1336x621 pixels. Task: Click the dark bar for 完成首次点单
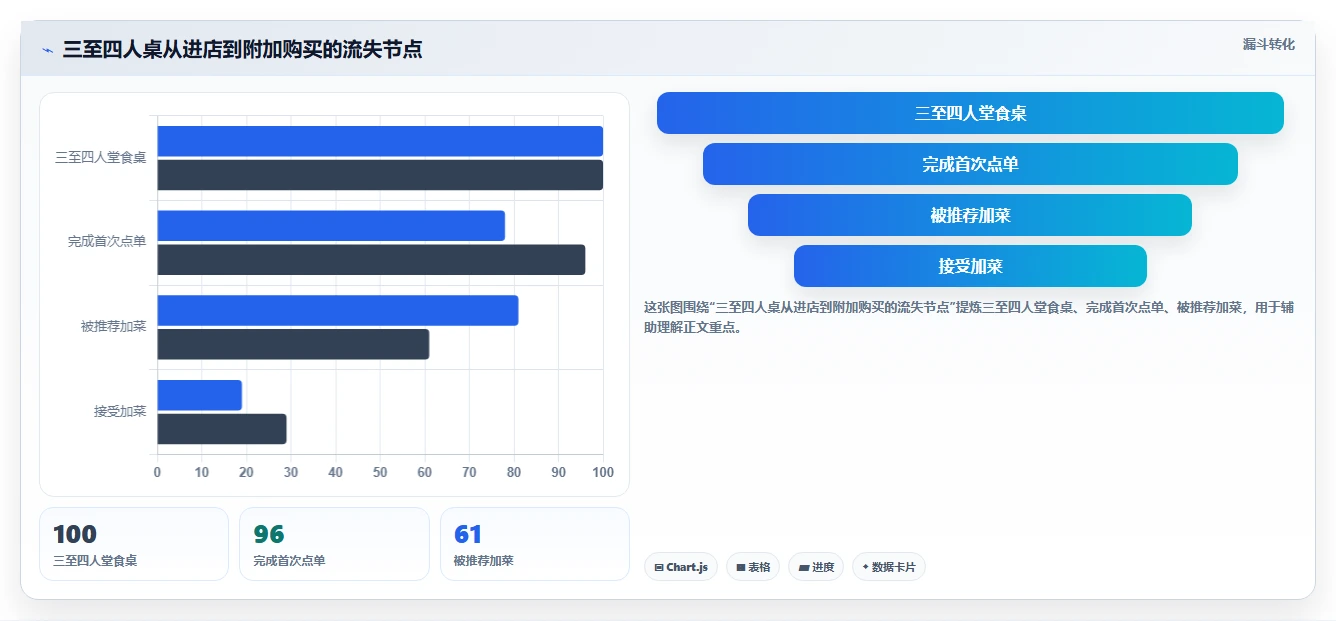click(x=371, y=260)
